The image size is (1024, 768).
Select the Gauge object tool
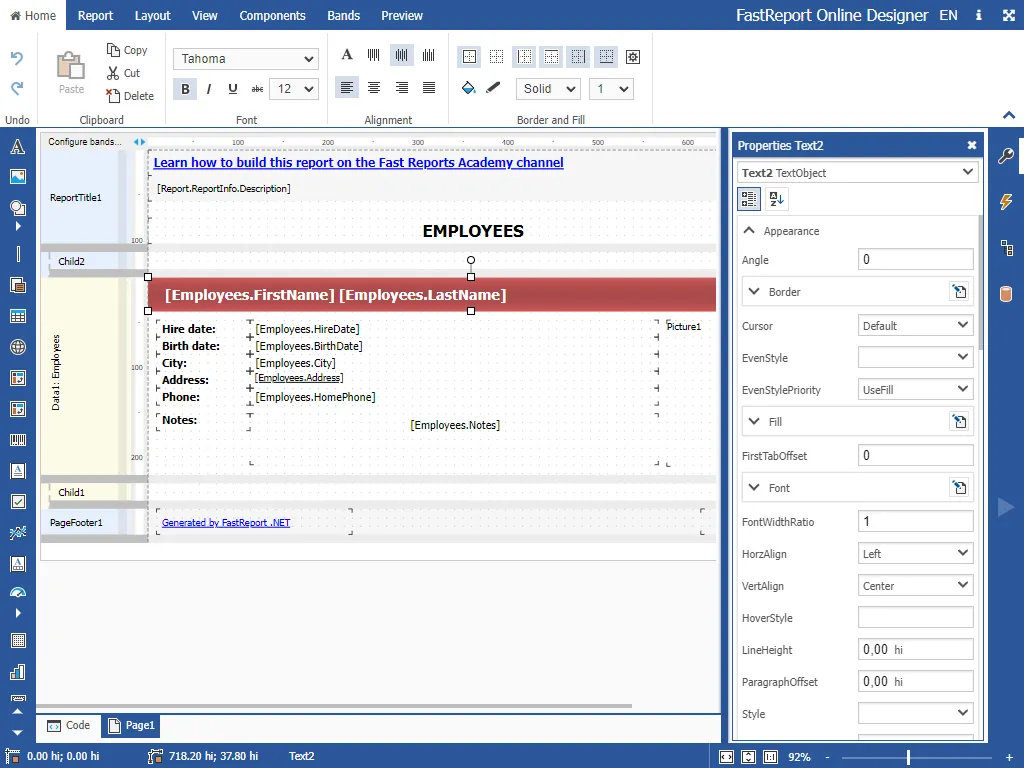pos(18,592)
